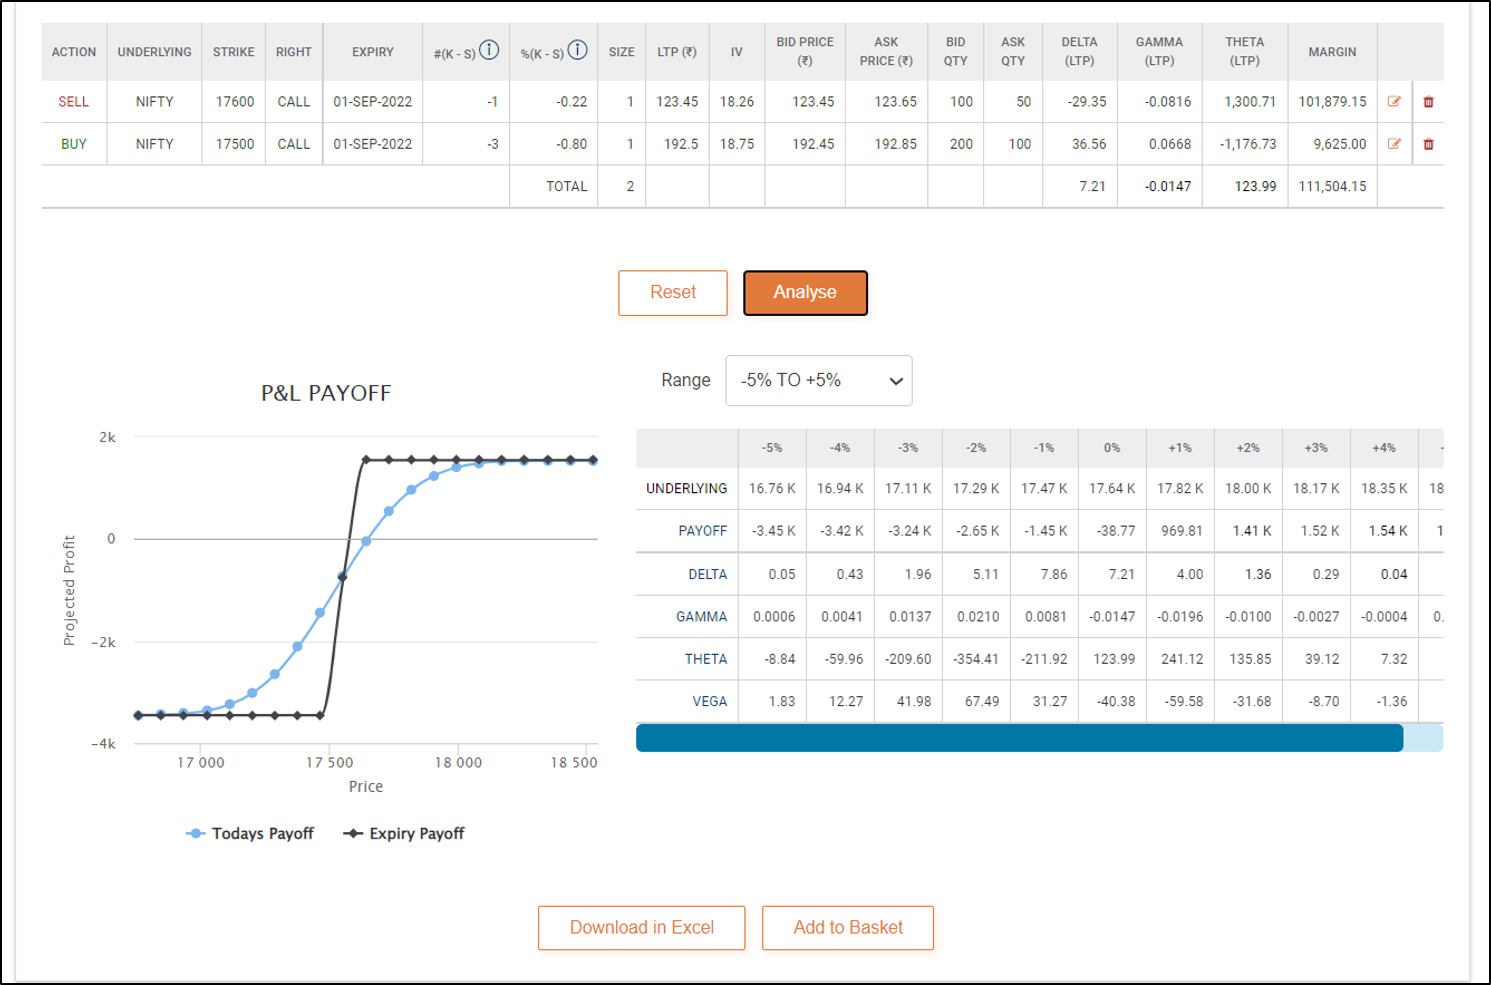Download the analysis in Excel
The width and height of the screenshot is (1491, 985).
(x=641, y=927)
